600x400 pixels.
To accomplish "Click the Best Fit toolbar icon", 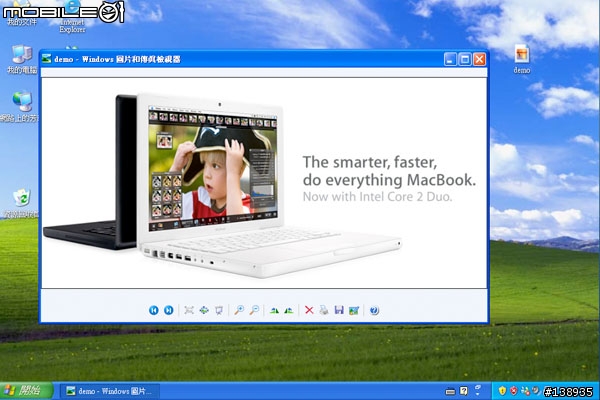I will tap(189, 310).
